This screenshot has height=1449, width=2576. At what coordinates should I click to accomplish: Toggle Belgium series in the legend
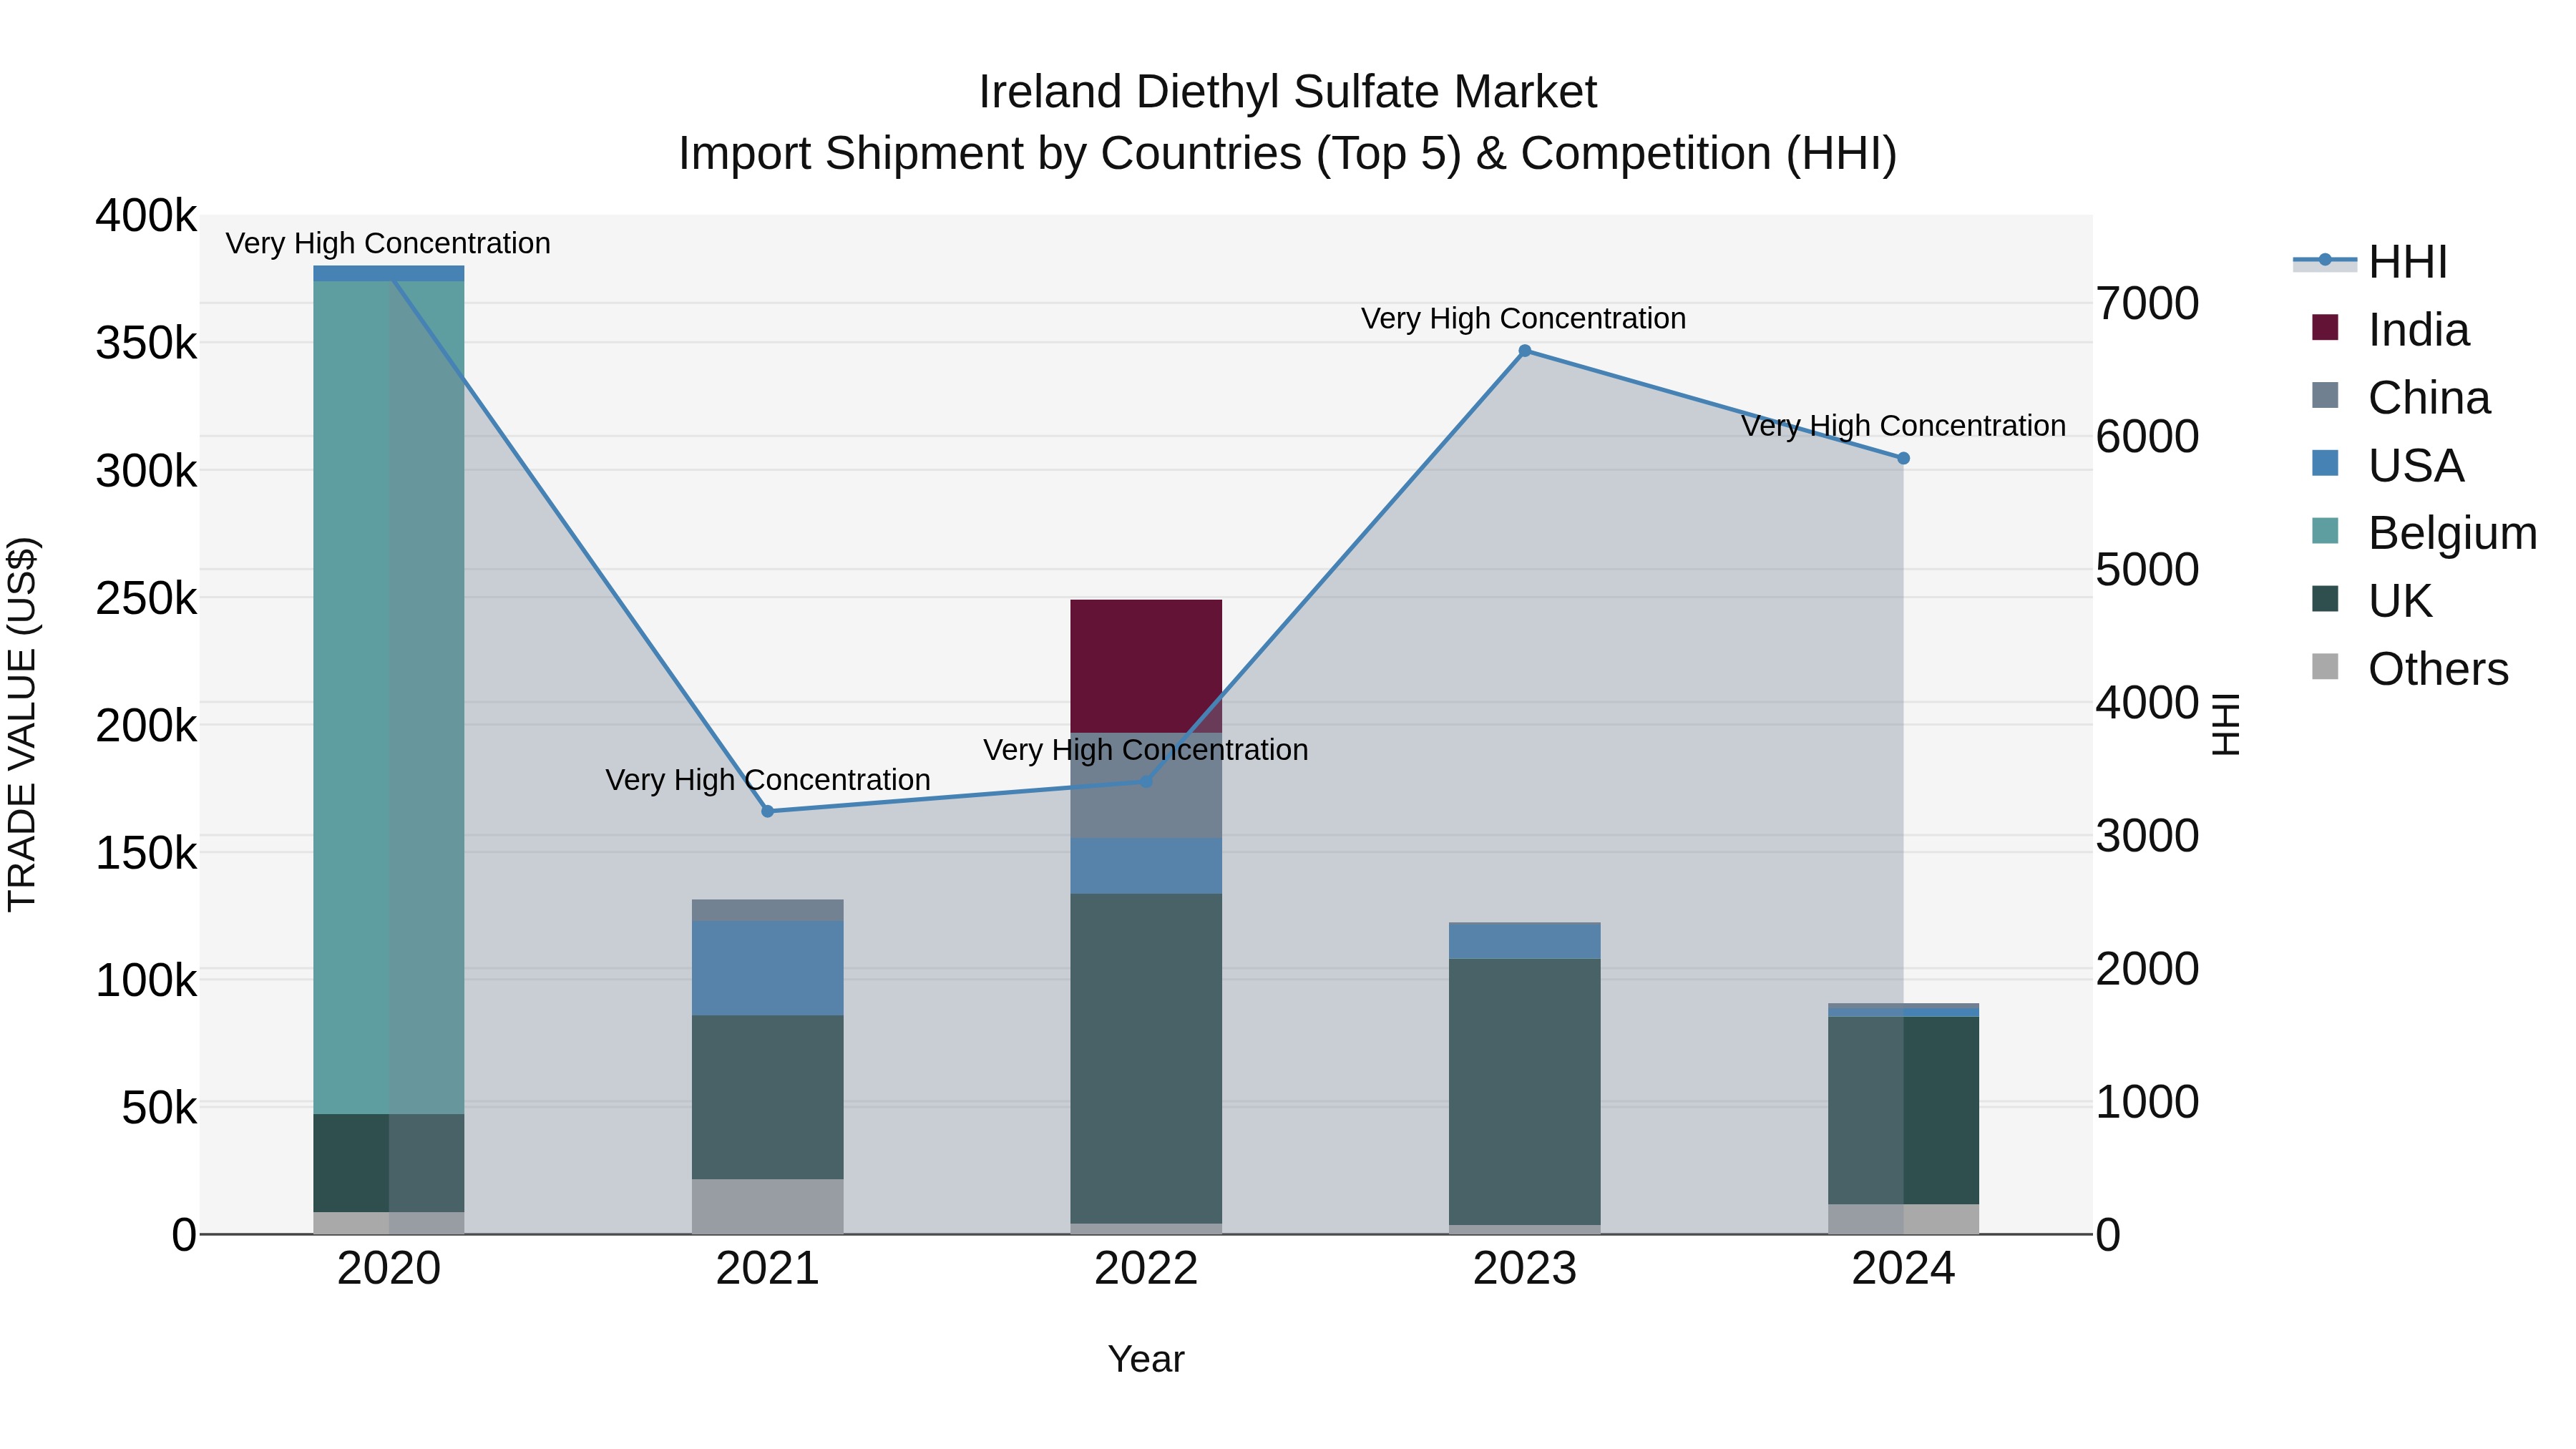(2424, 533)
